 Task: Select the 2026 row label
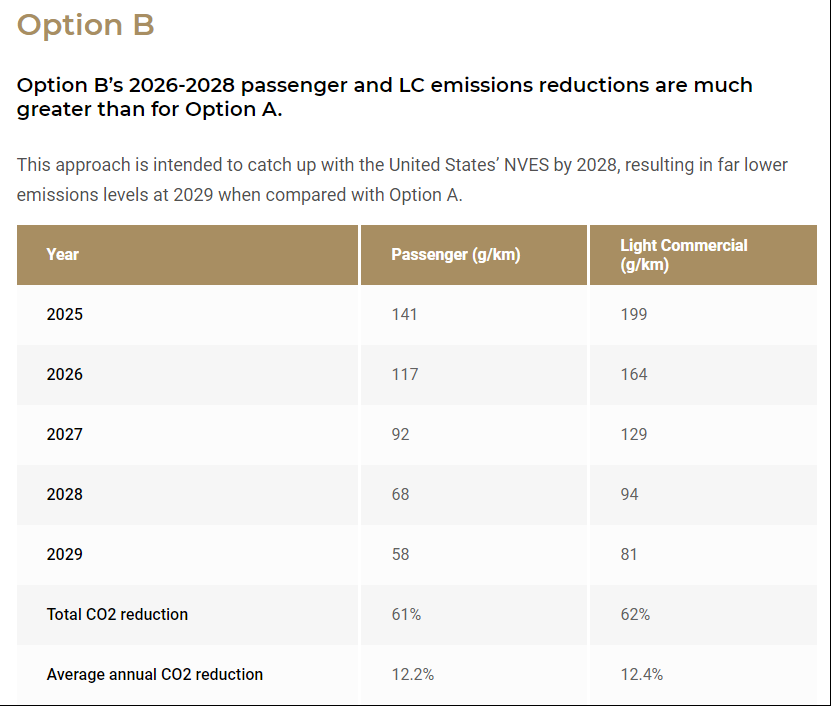(65, 374)
